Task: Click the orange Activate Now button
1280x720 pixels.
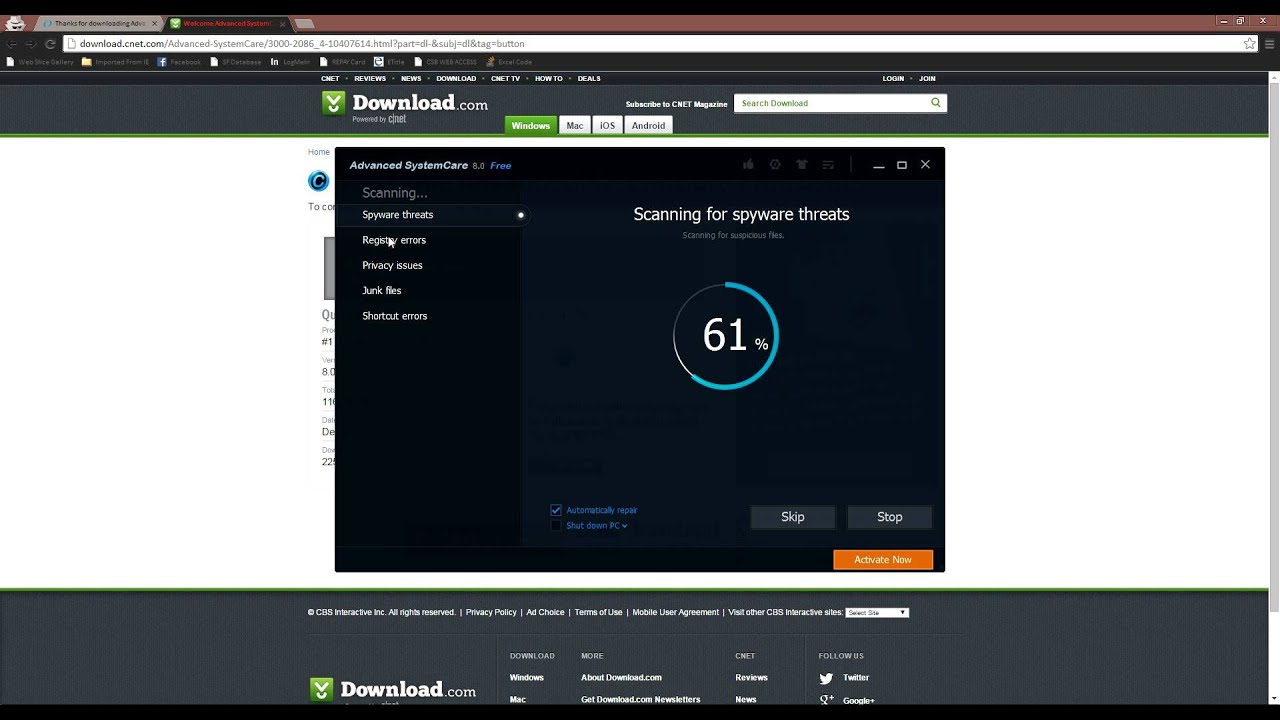Action: pos(883,560)
